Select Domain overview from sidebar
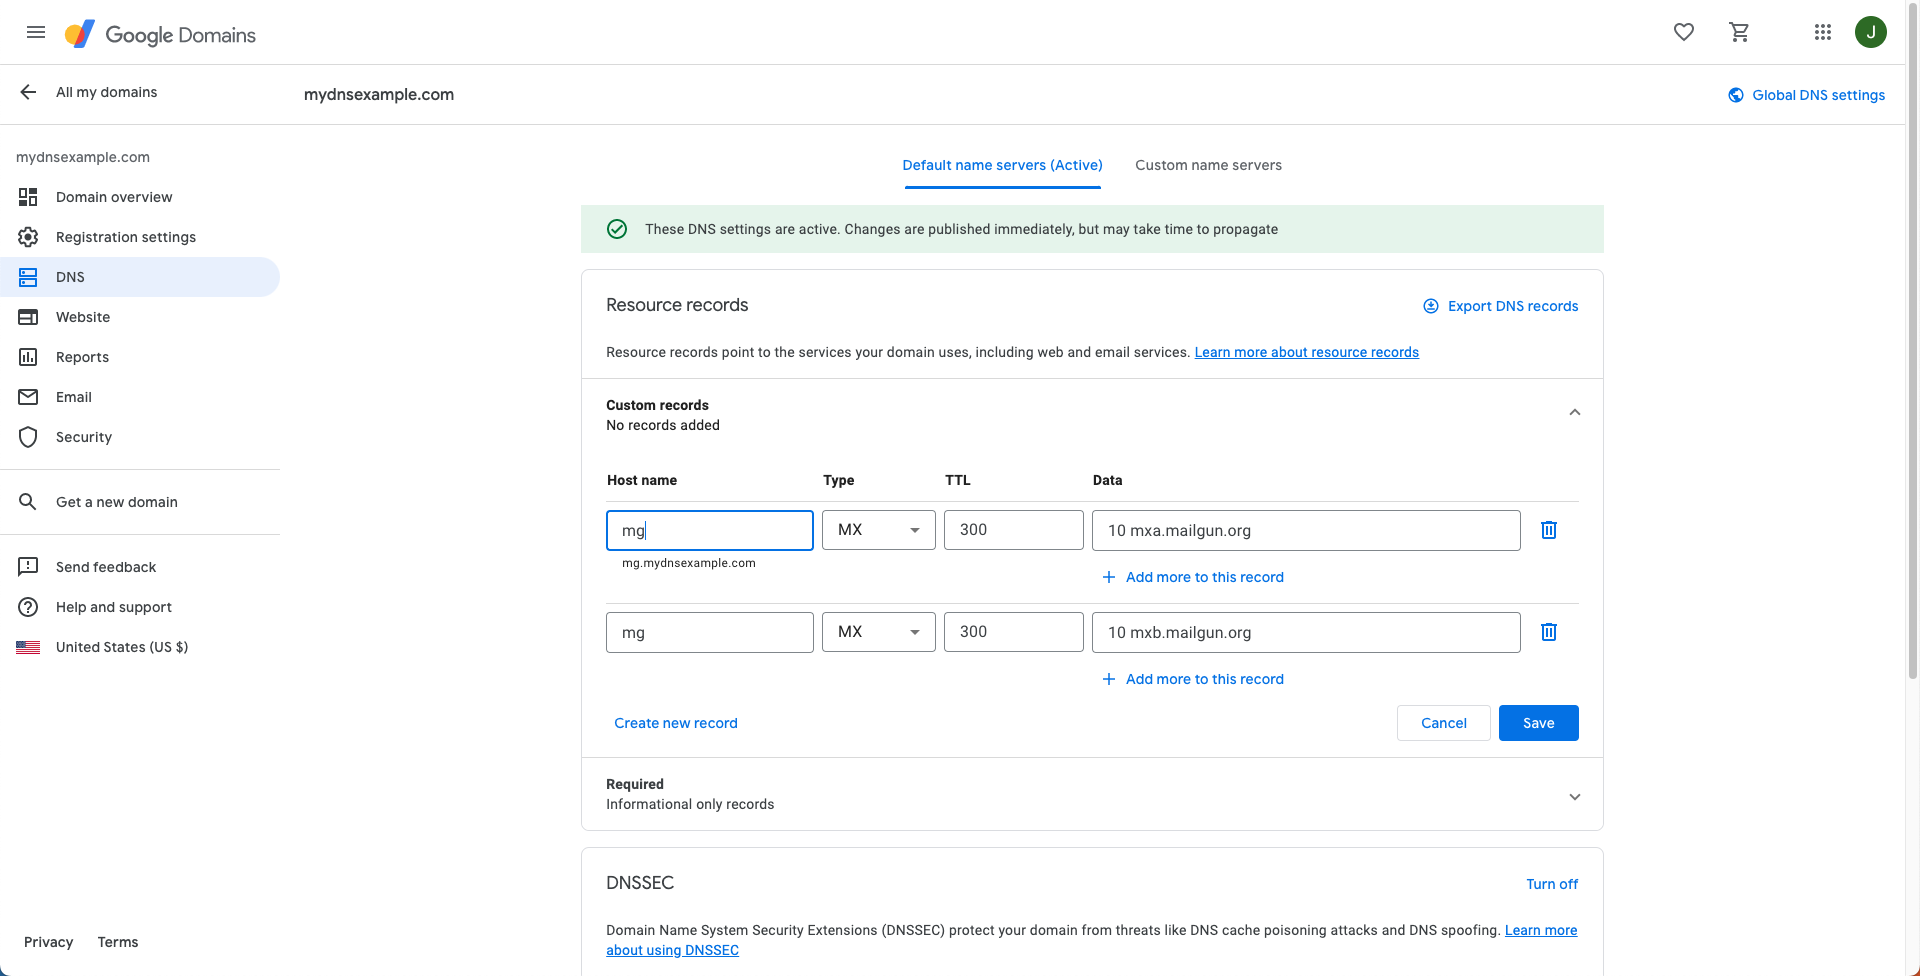Image resolution: width=1920 pixels, height=976 pixels. [113, 197]
